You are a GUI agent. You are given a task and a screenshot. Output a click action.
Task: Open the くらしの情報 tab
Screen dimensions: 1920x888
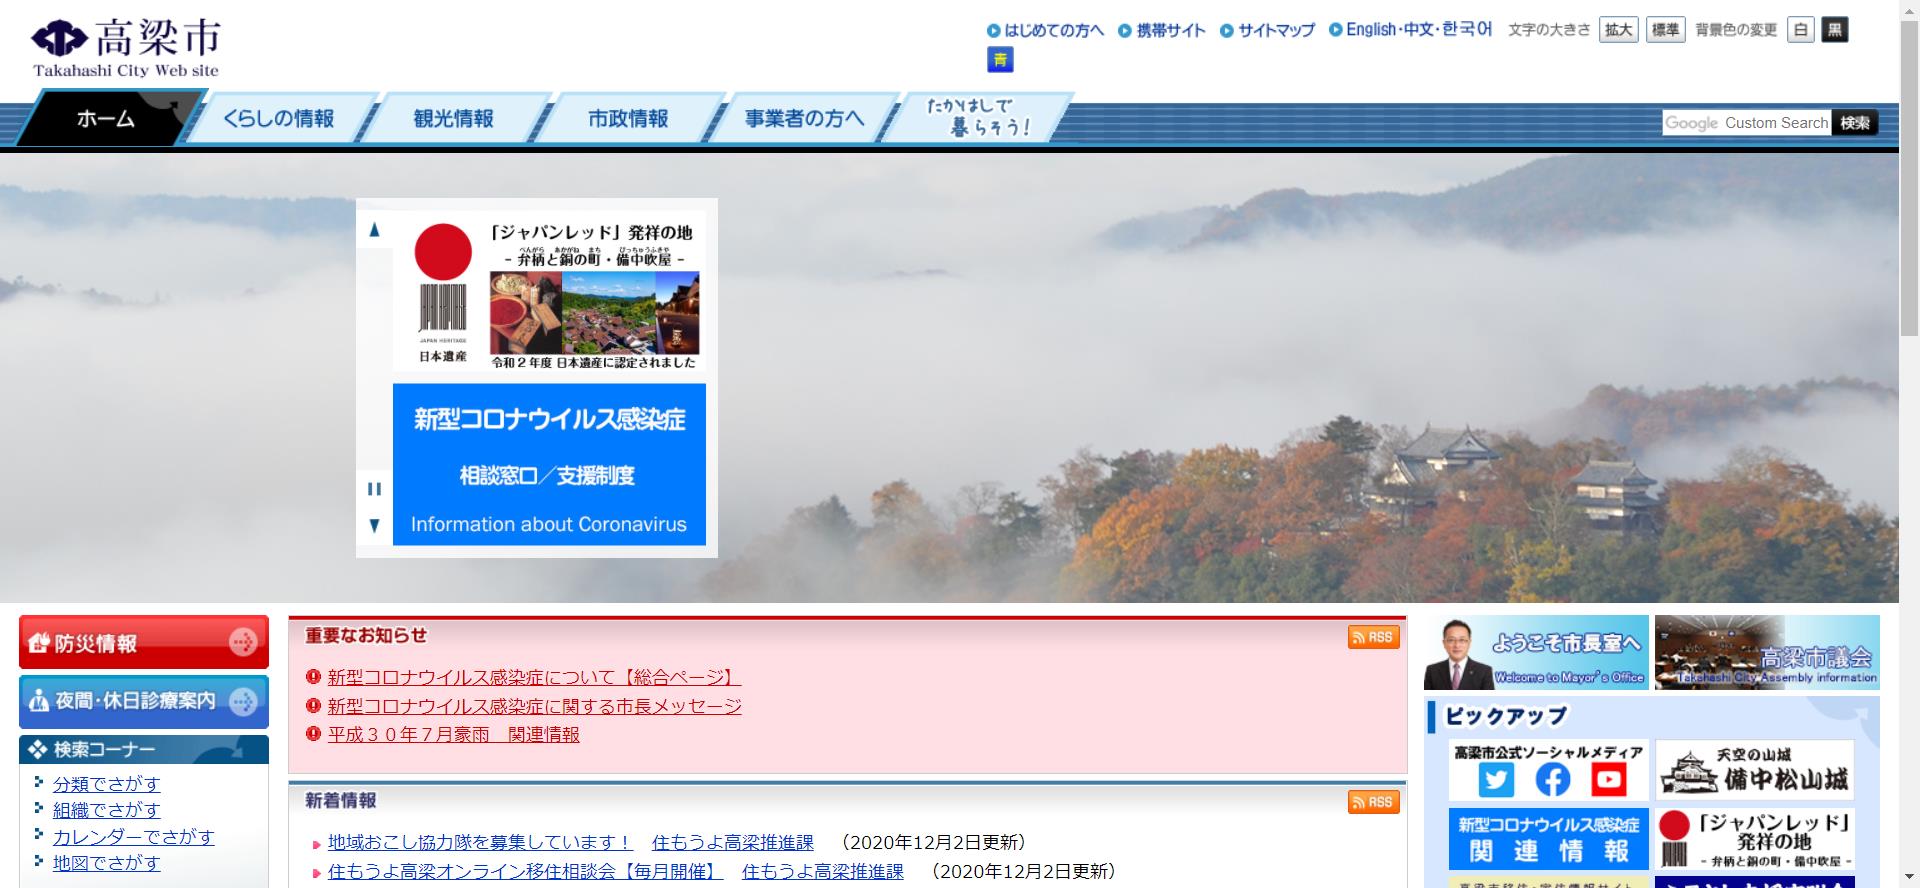point(279,118)
